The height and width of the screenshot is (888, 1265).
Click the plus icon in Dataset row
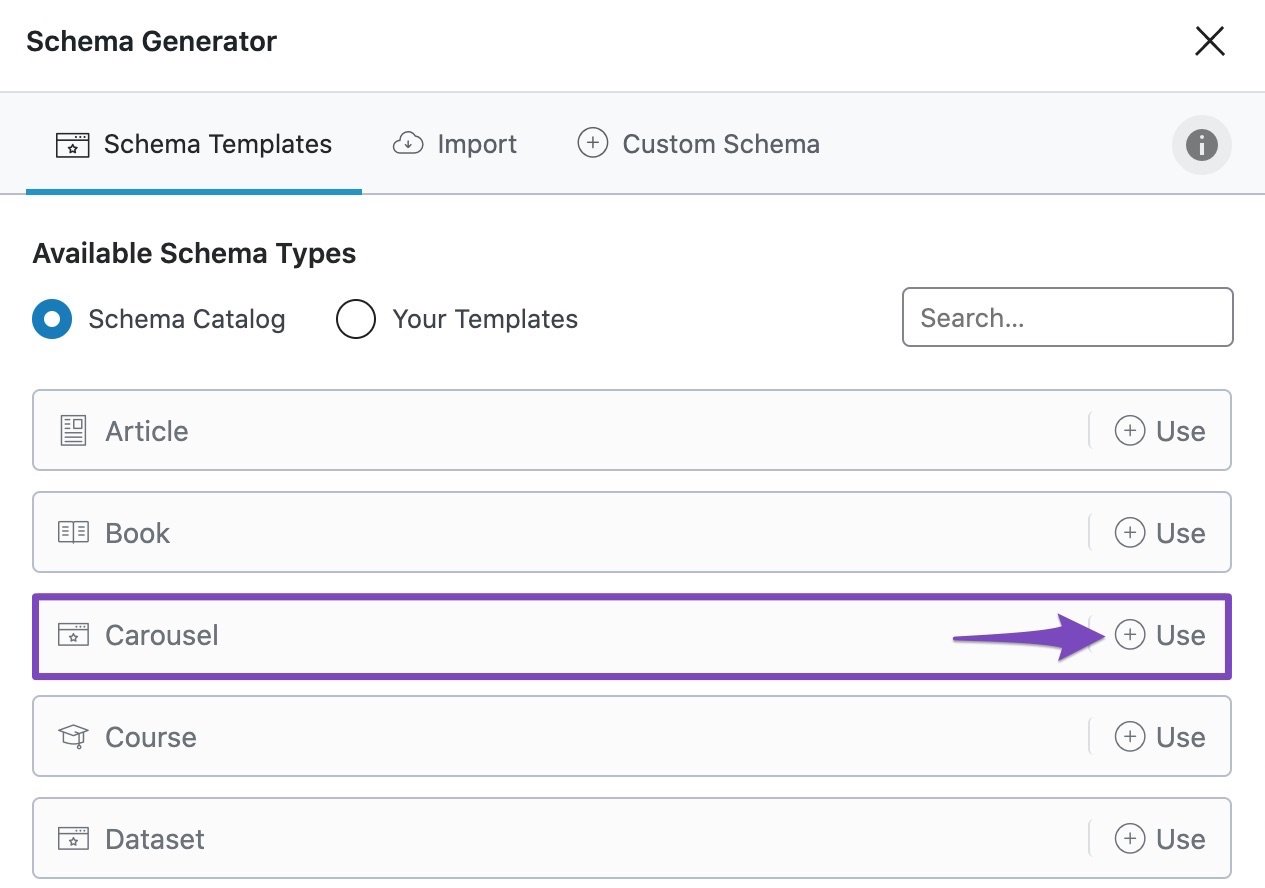[1130, 839]
